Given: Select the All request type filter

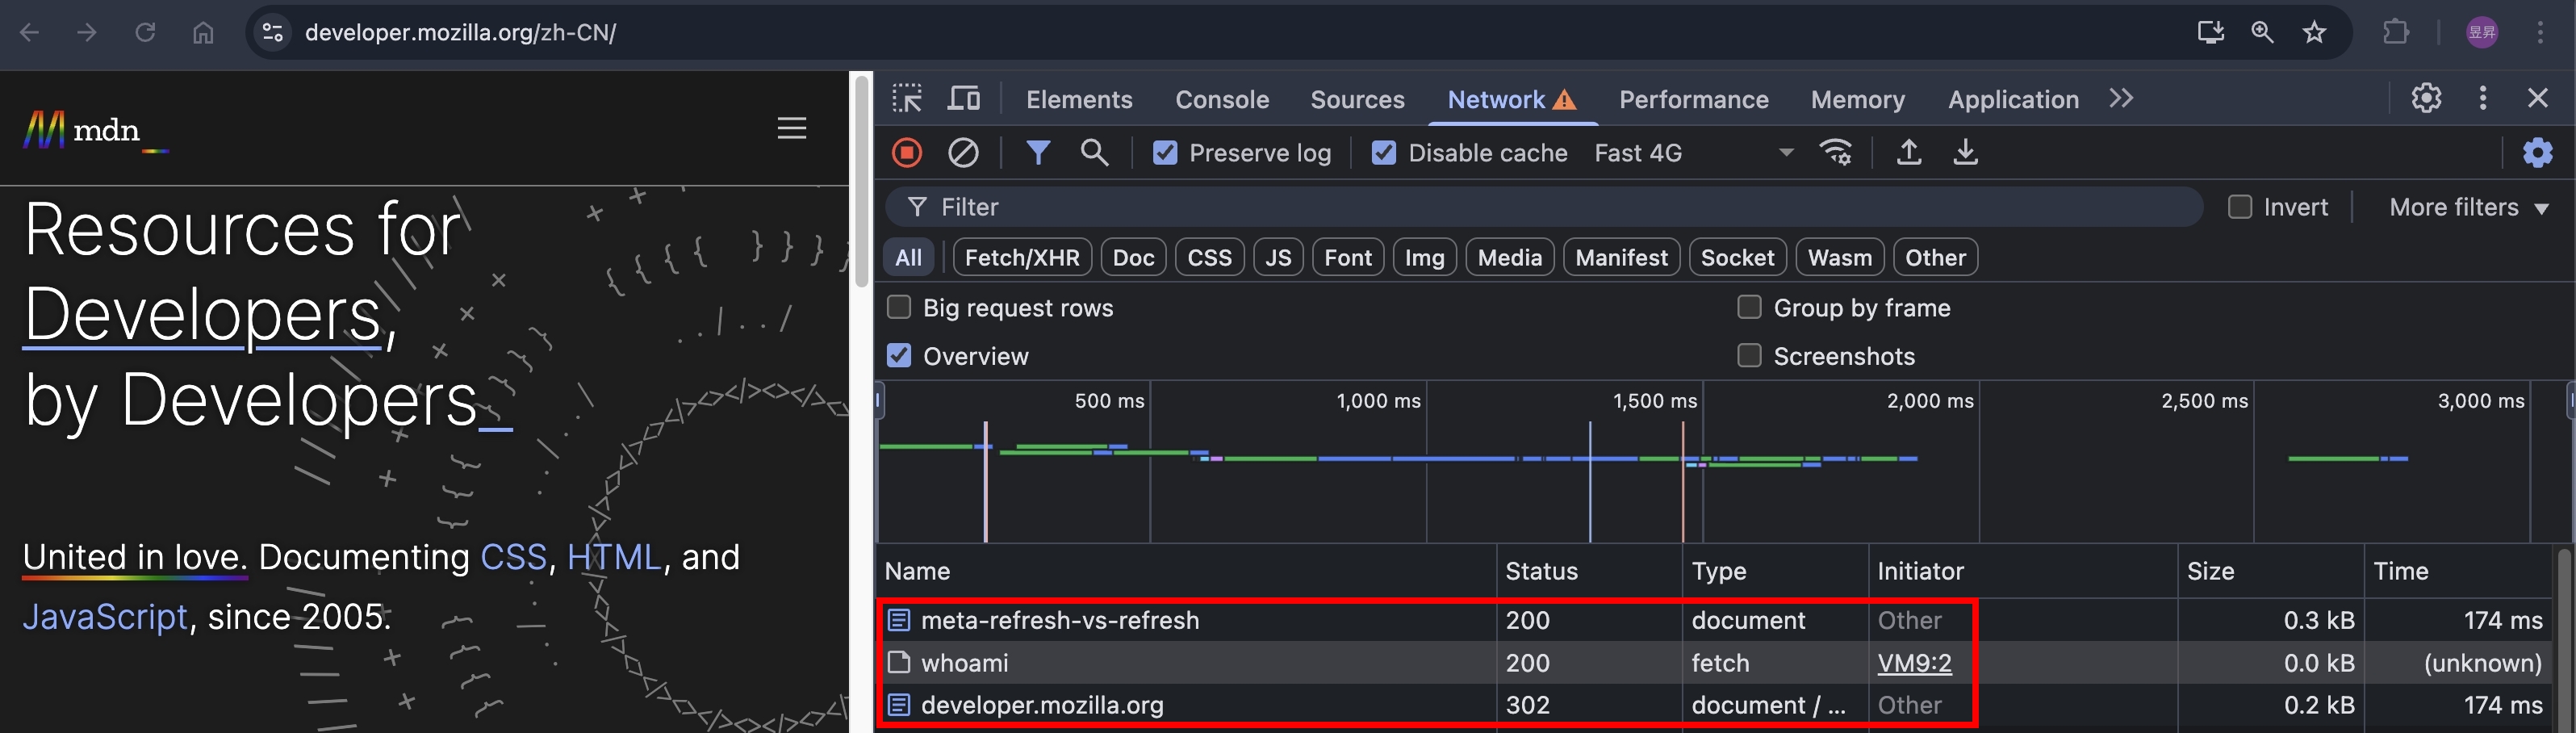Looking at the screenshot, I should pos(908,258).
